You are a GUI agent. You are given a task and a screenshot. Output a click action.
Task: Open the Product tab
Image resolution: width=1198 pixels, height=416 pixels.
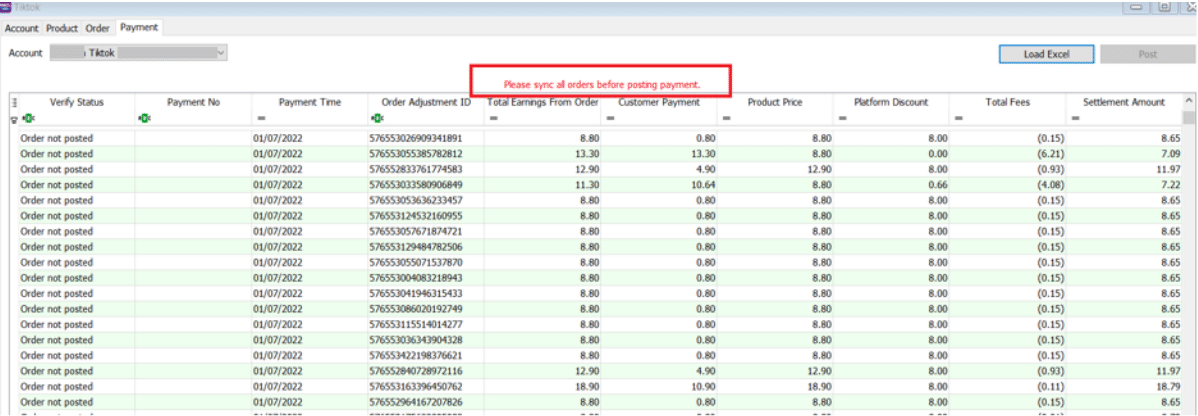(62, 28)
